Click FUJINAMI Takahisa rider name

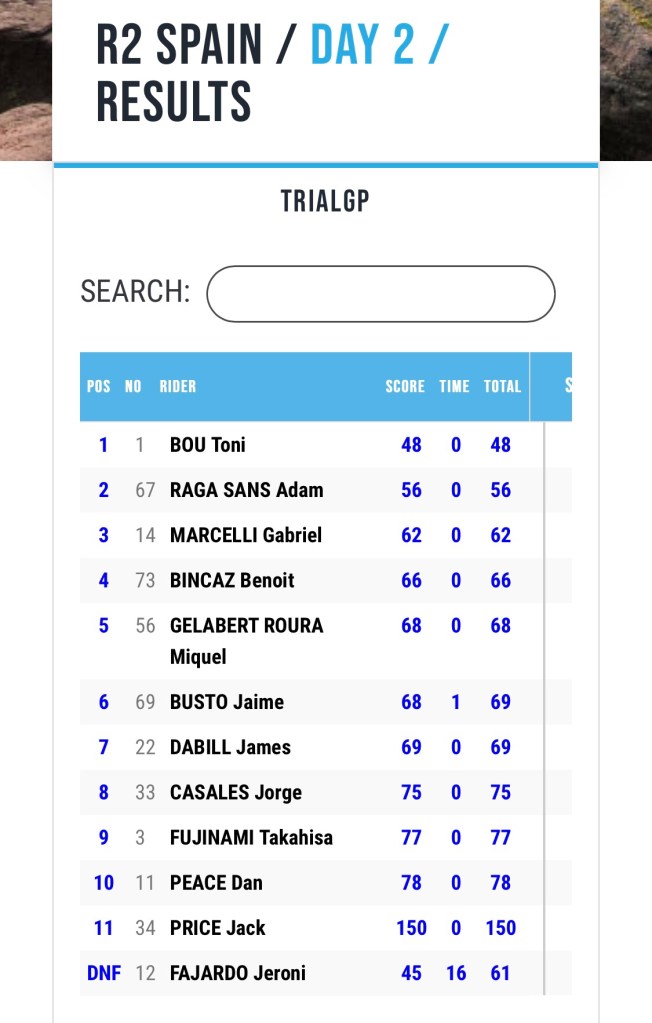[251, 837]
